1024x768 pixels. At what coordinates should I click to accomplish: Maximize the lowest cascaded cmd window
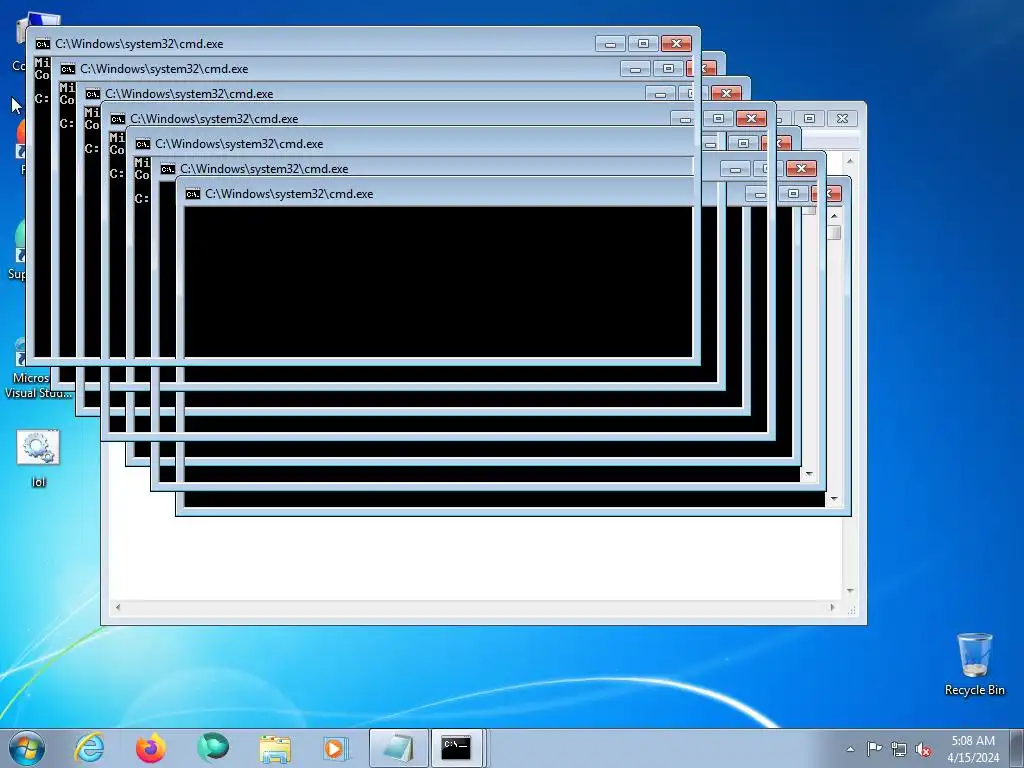coord(793,194)
